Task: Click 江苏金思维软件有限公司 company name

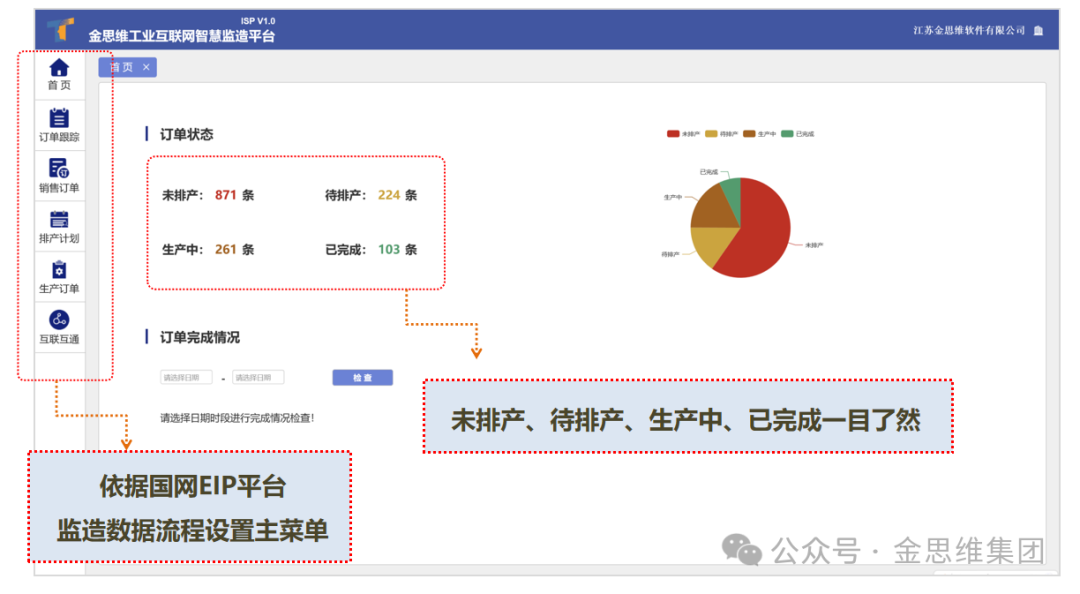Action: pos(969,31)
